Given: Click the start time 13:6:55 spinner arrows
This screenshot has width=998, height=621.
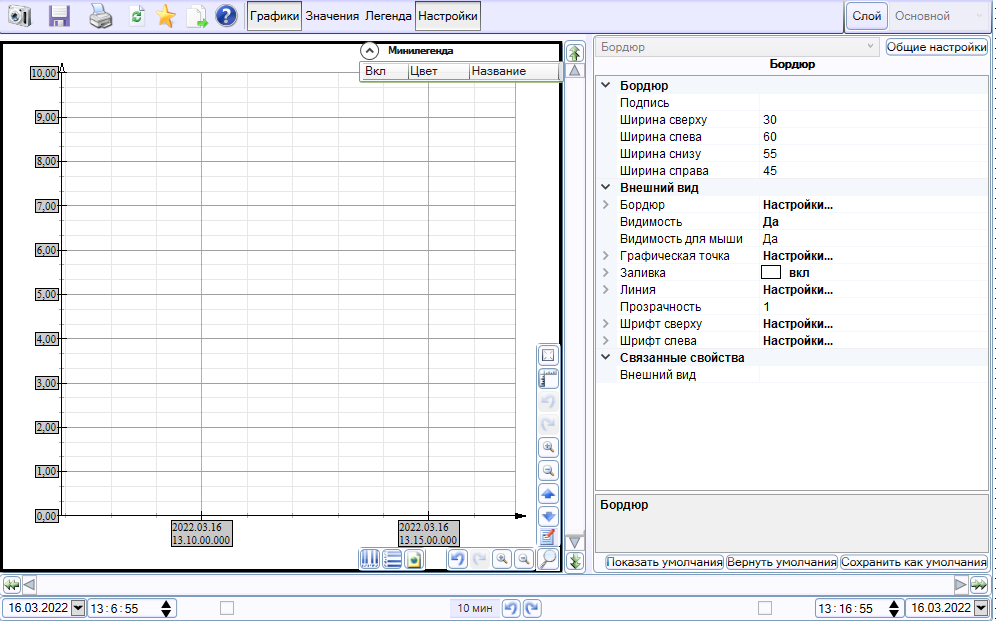Looking at the screenshot, I should pyautogui.click(x=166, y=608).
